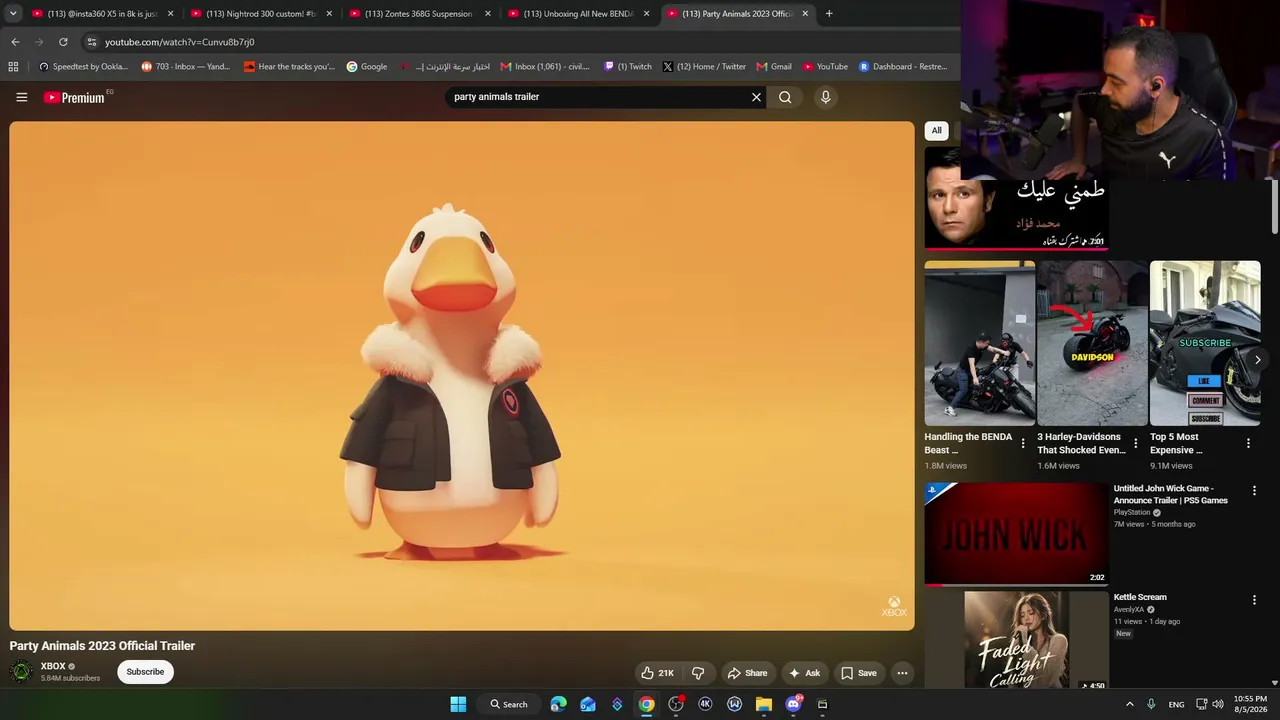The height and width of the screenshot is (720, 1280).
Task: Dislike the Party Animals trailer video
Action: pyautogui.click(x=698, y=673)
